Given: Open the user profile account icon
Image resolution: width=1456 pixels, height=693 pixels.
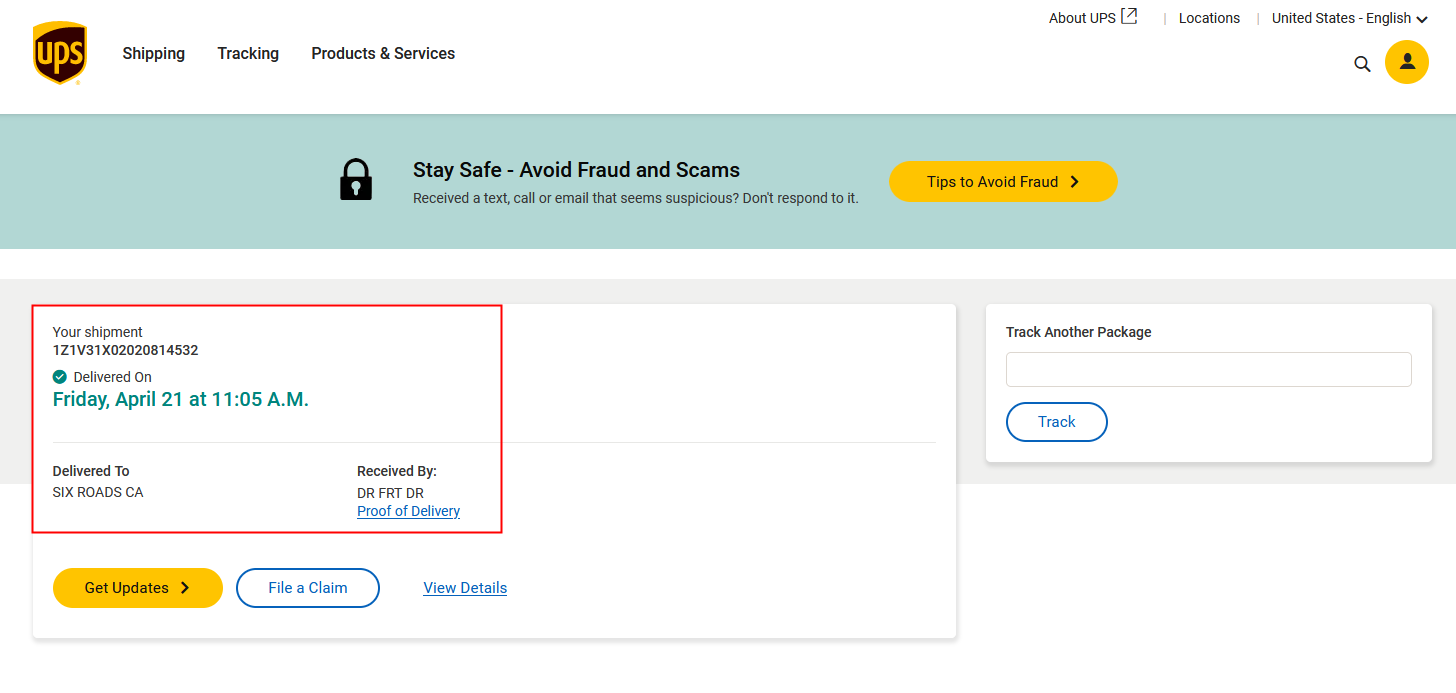Looking at the screenshot, I should (1406, 62).
